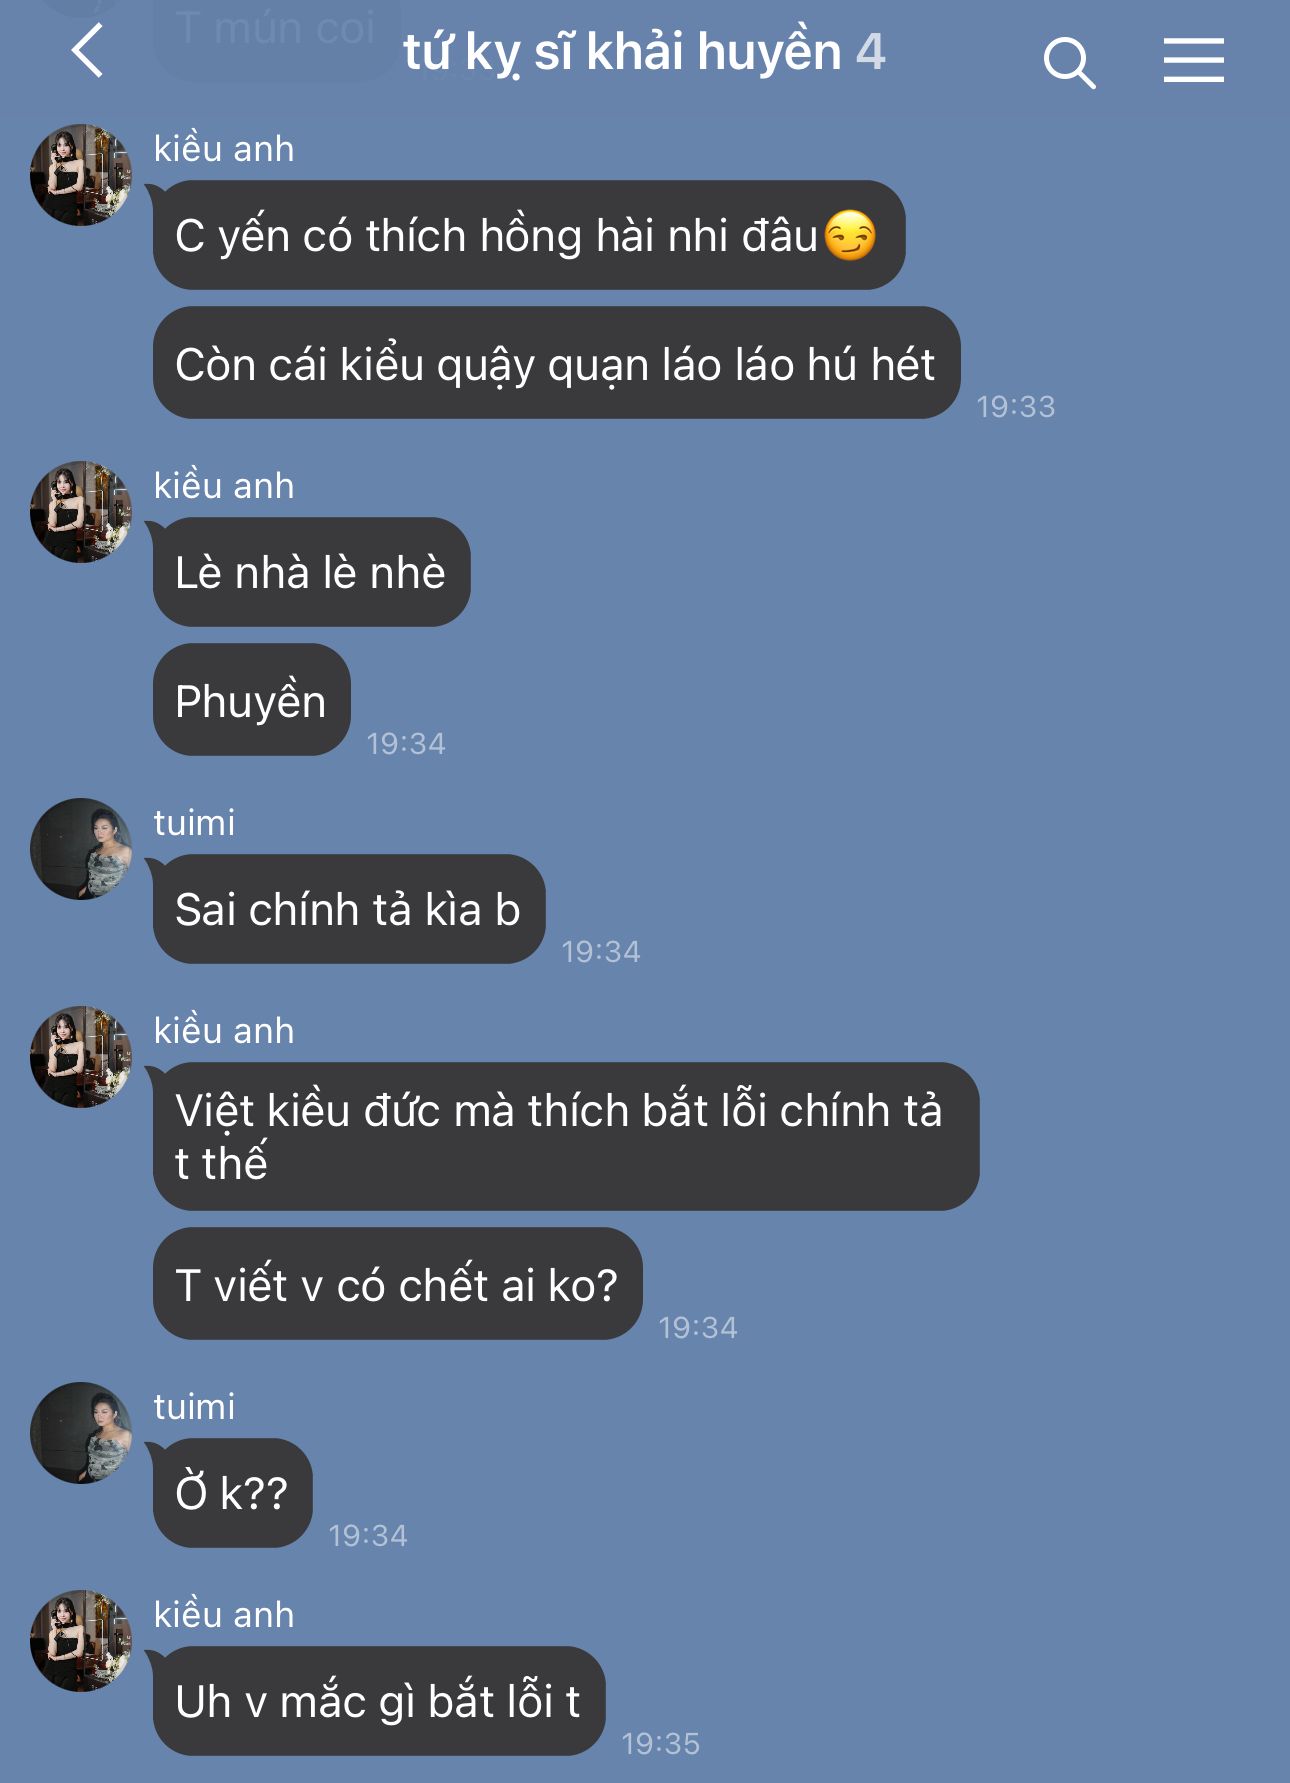
Task: Select the 'Sai chính tả kìa b' bubble
Action: point(349,909)
